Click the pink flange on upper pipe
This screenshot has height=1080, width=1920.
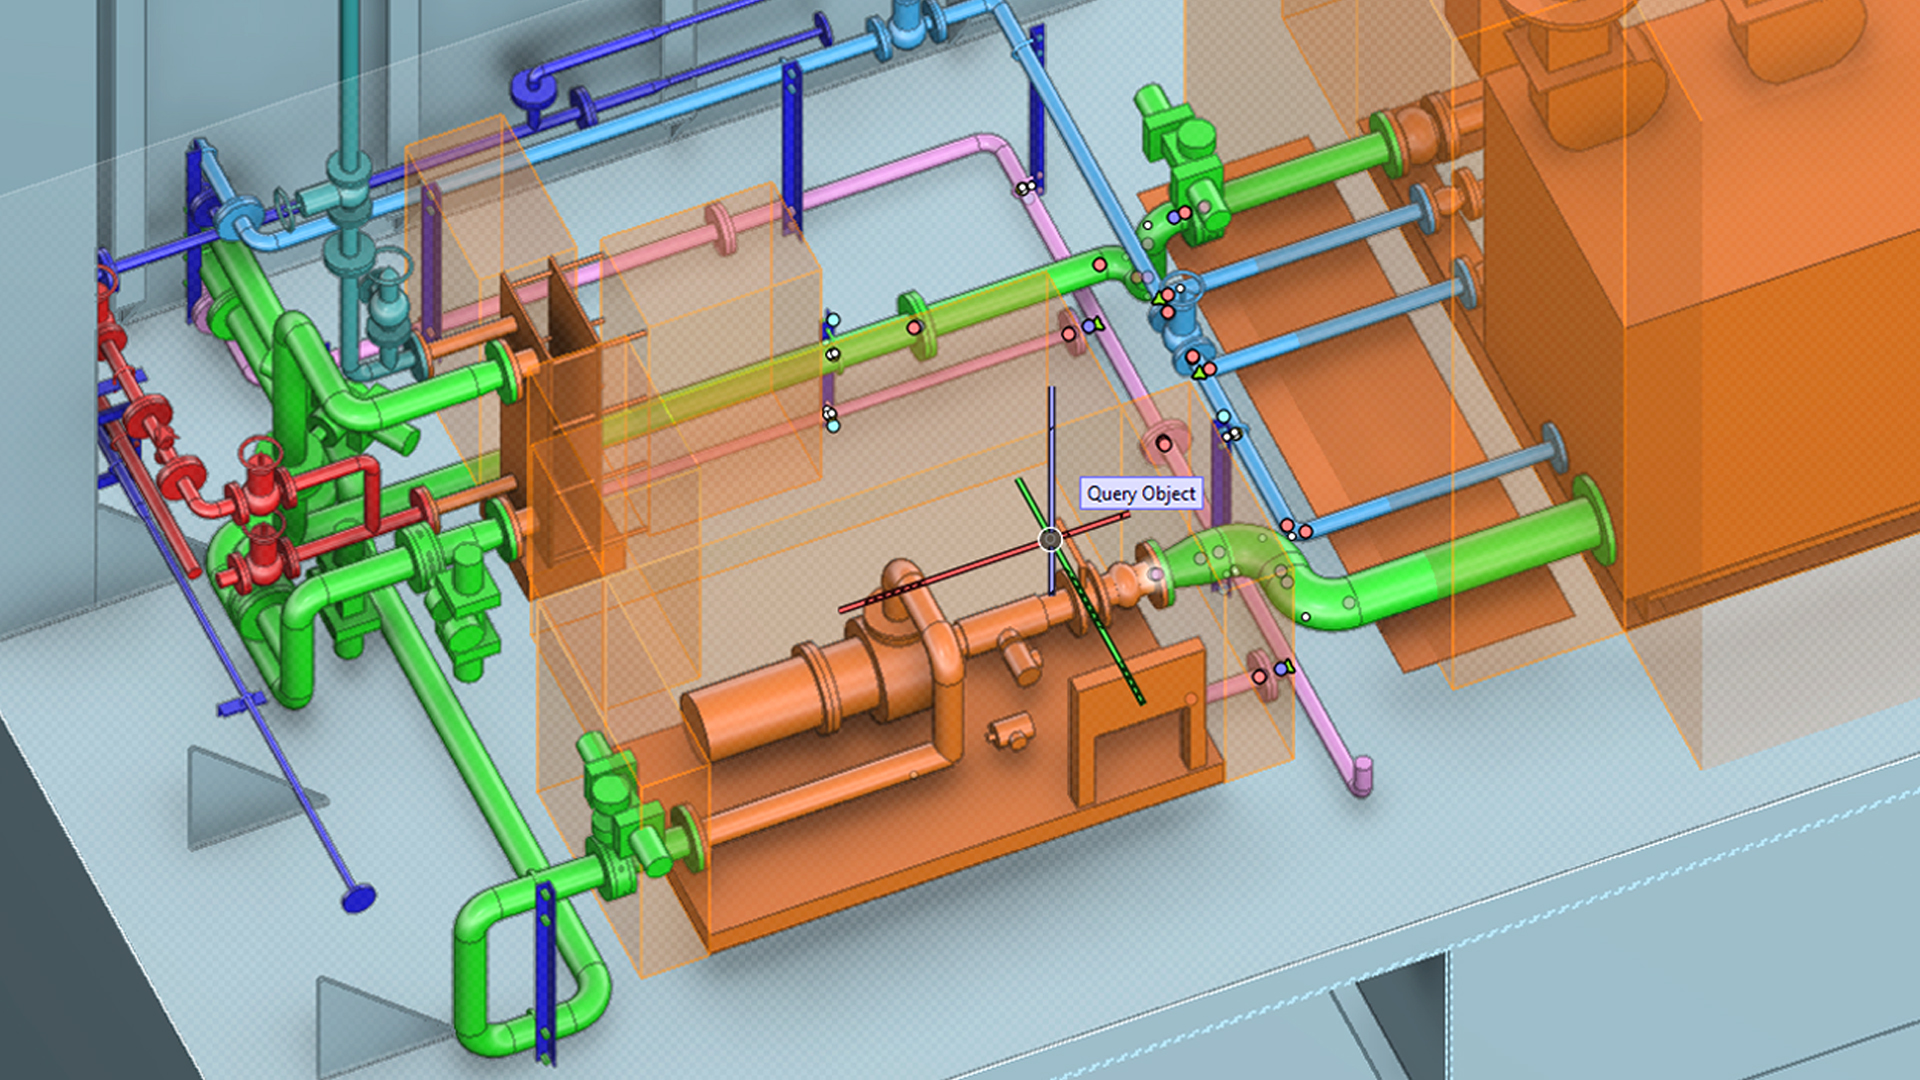721,228
